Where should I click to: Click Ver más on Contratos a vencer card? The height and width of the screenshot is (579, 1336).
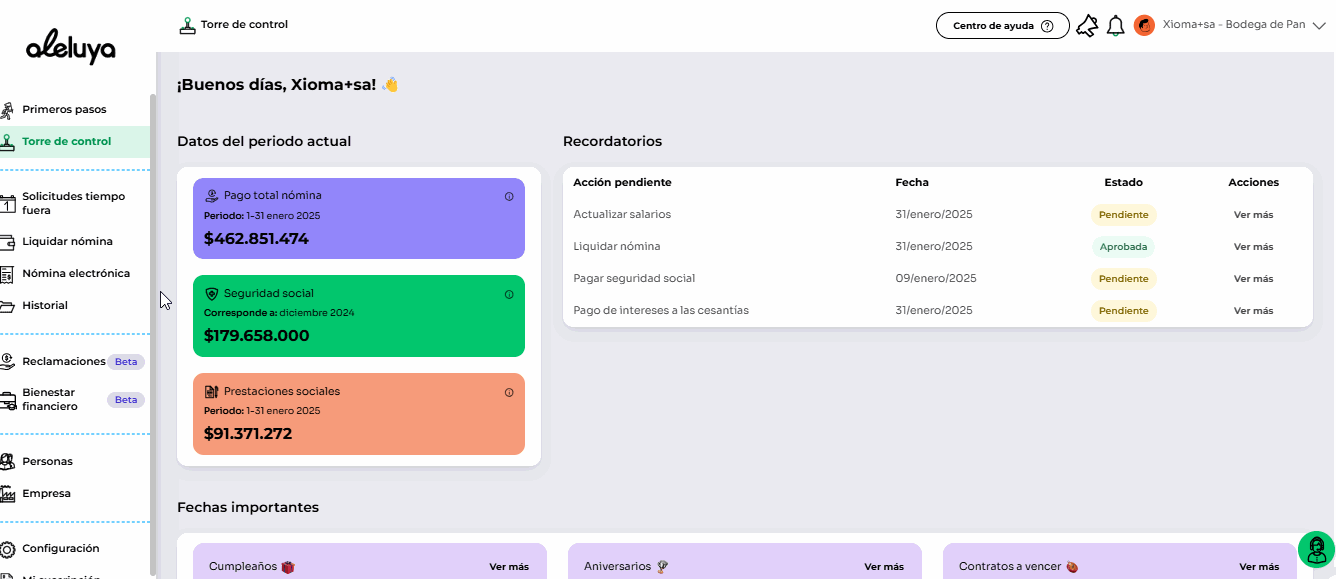tap(1259, 567)
